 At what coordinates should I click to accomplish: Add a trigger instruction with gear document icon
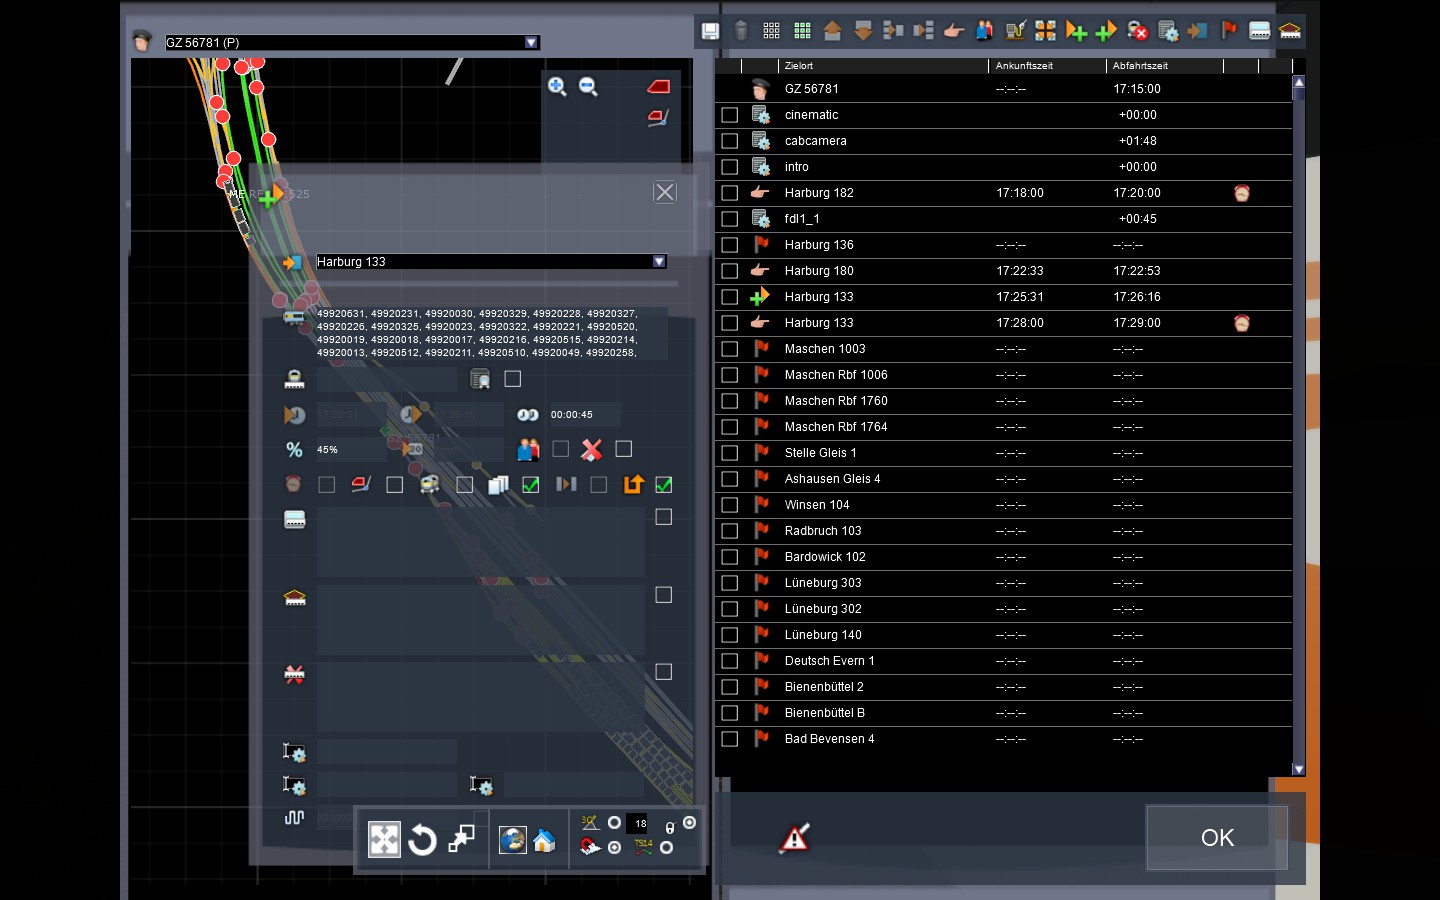(1168, 31)
